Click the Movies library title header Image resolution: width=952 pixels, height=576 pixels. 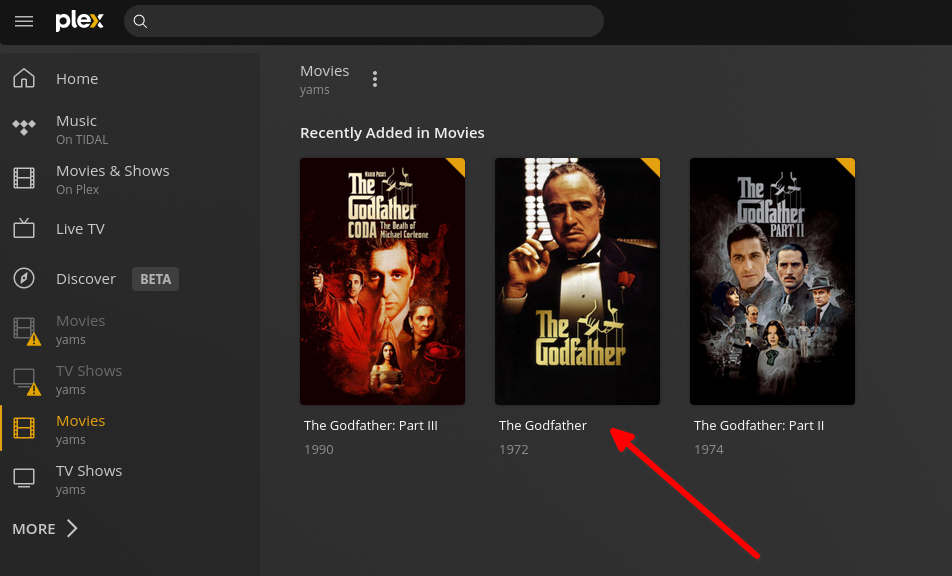pos(324,71)
